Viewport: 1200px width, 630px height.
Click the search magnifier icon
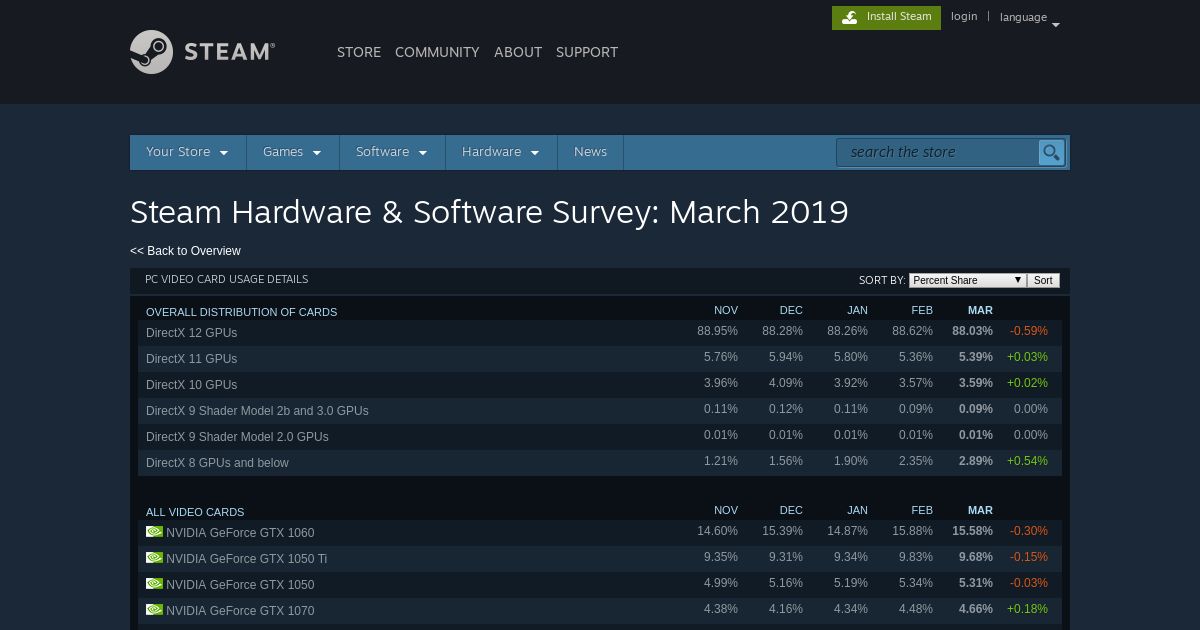tap(1051, 152)
